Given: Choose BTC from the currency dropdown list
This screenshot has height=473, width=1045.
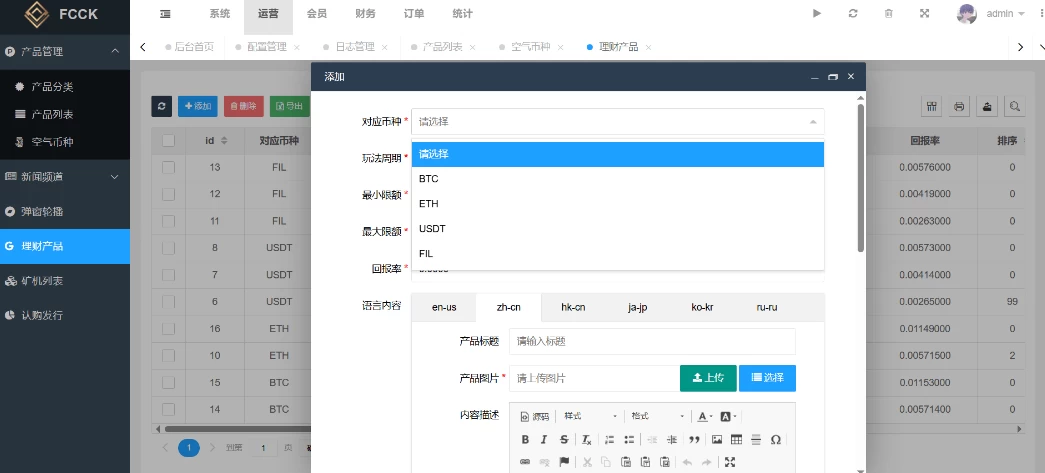Looking at the screenshot, I should 618,179.
